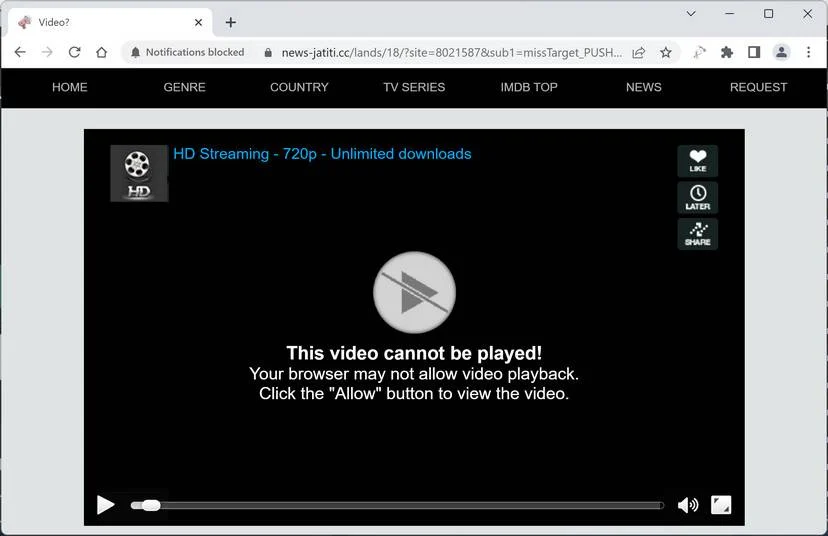This screenshot has width=828, height=536.
Task: Click the watch Later clock icon
Action: click(x=698, y=198)
